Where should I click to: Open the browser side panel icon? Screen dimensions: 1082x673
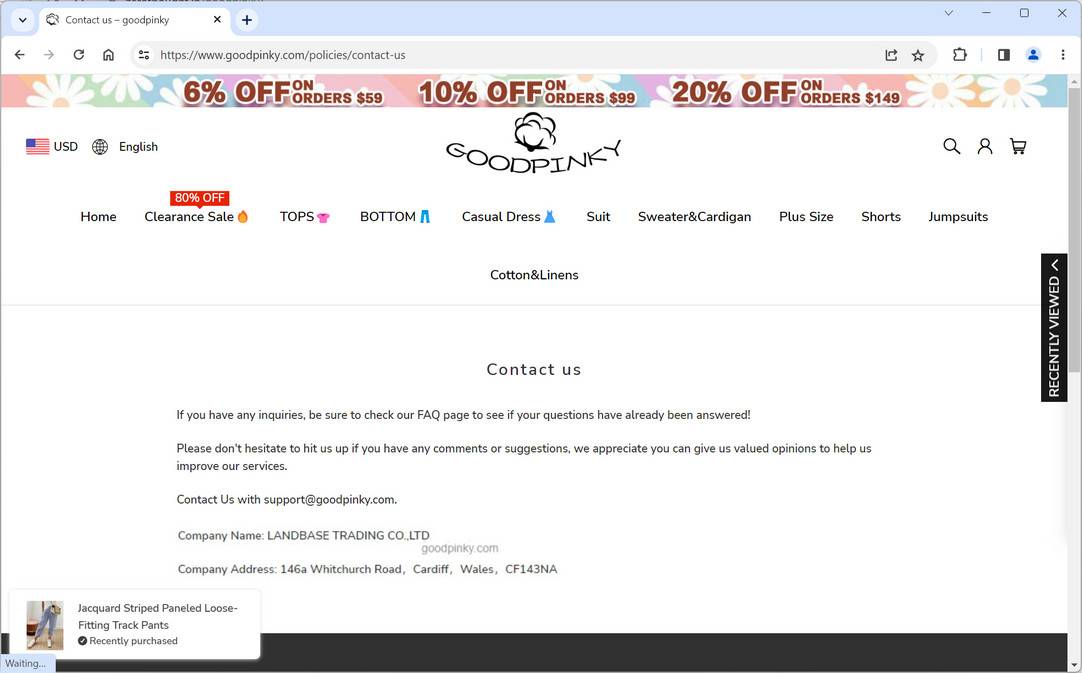point(1003,55)
